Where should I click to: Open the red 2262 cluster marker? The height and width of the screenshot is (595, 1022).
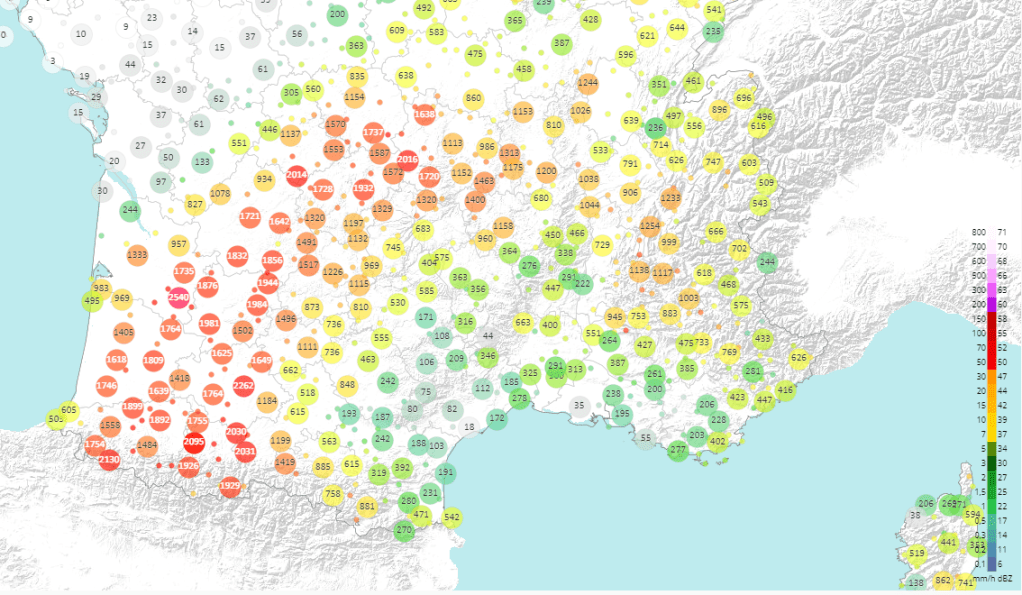click(243, 385)
